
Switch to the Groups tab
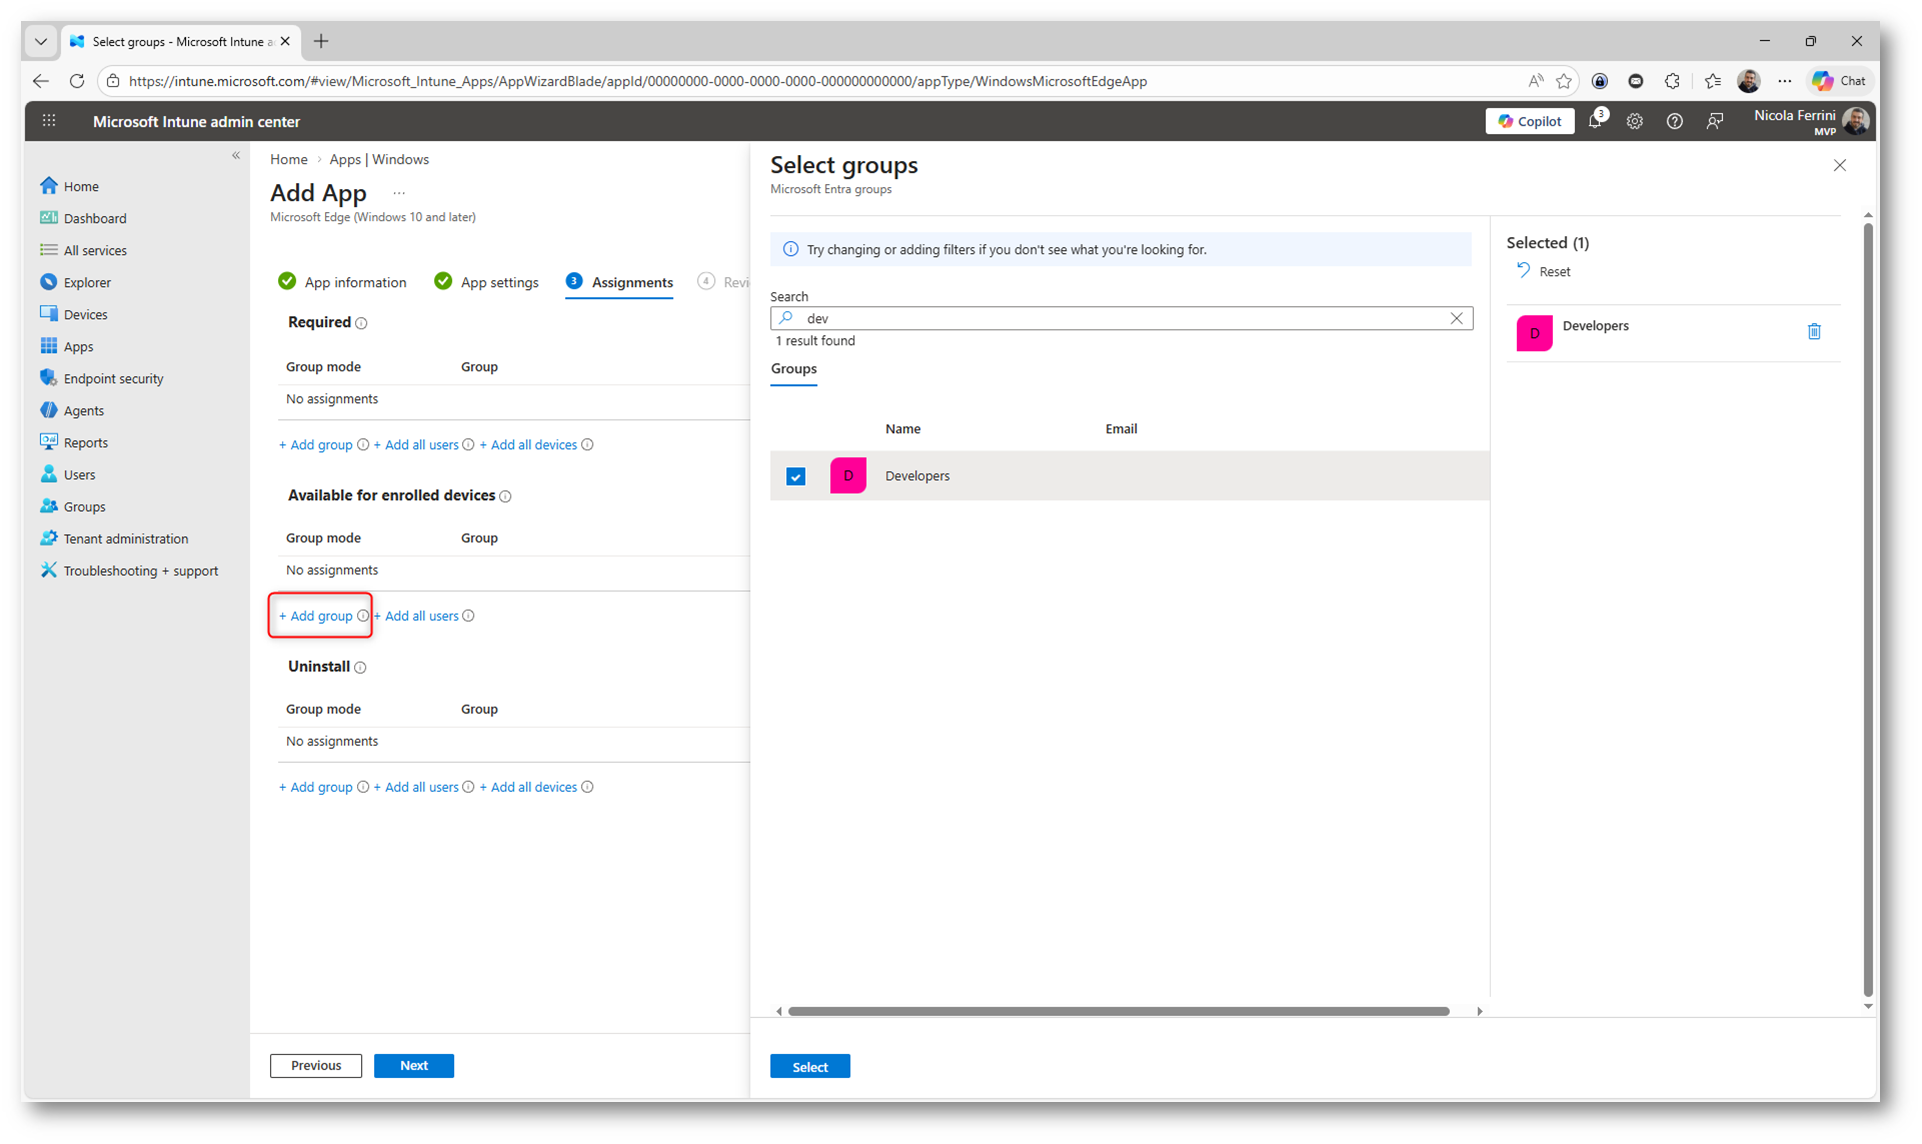point(793,369)
